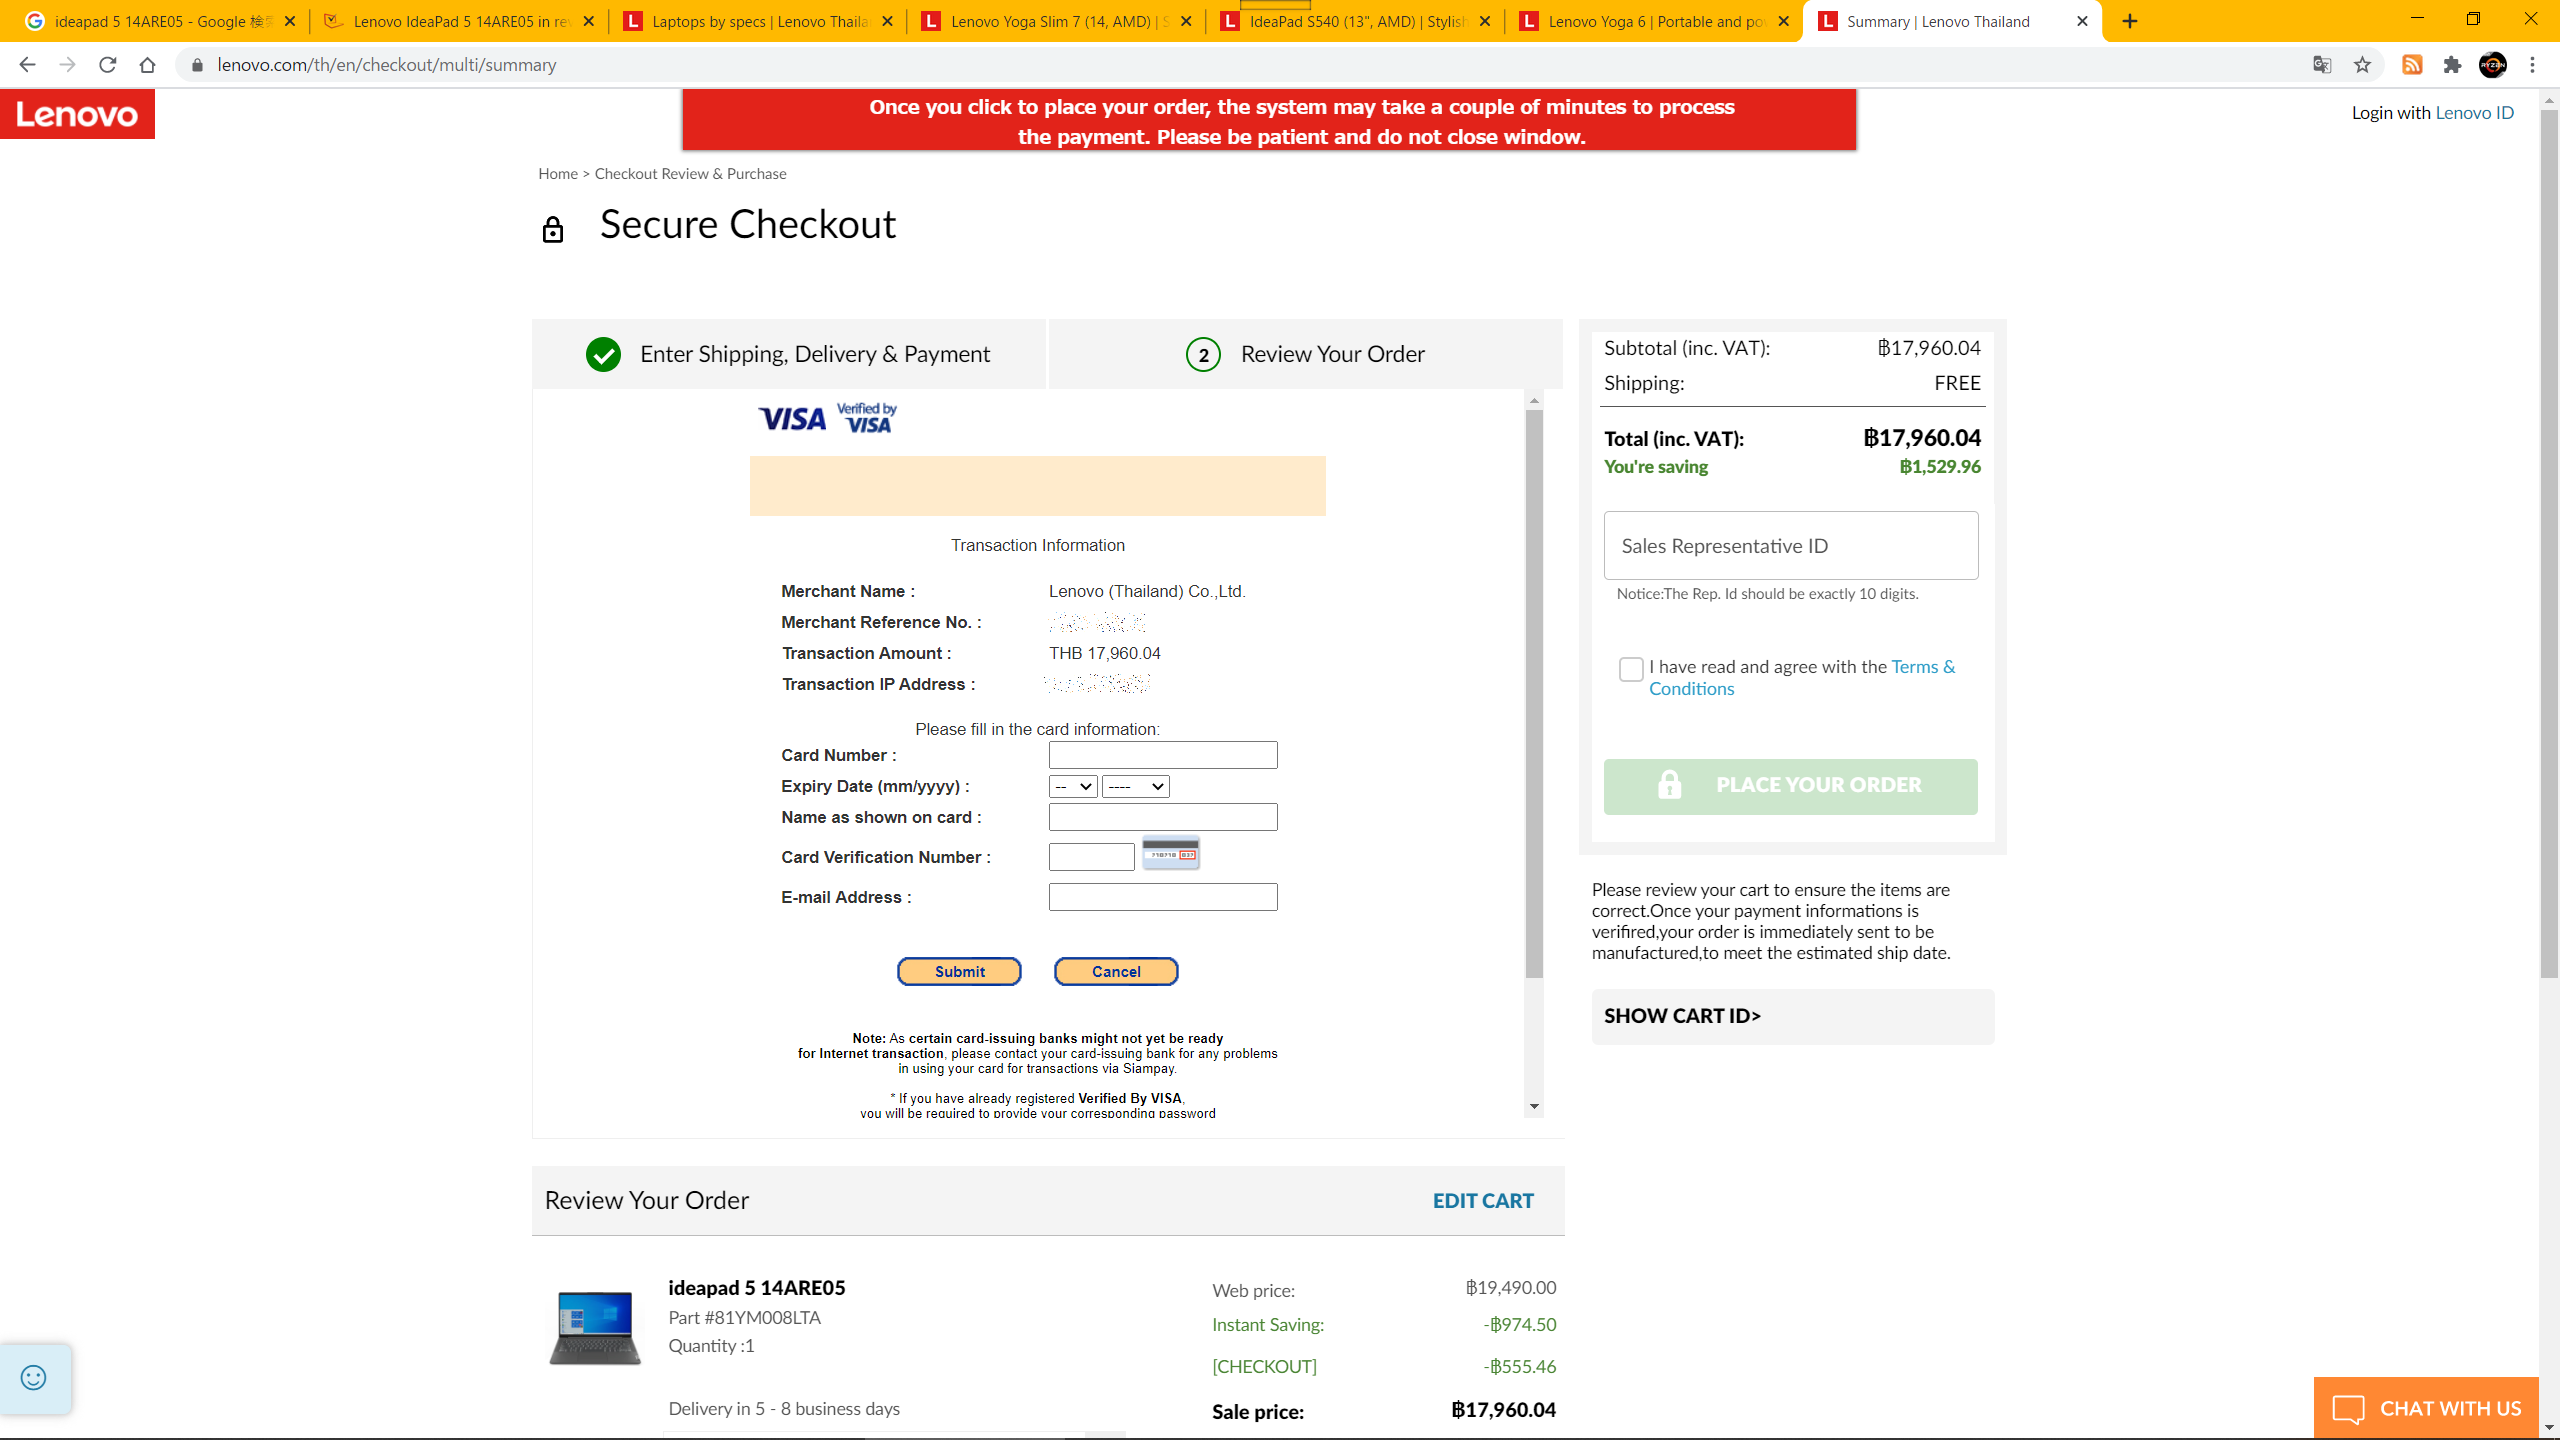Click the Cancel payment button
Image resolution: width=2560 pixels, height=1440 pixels.
1116,971
